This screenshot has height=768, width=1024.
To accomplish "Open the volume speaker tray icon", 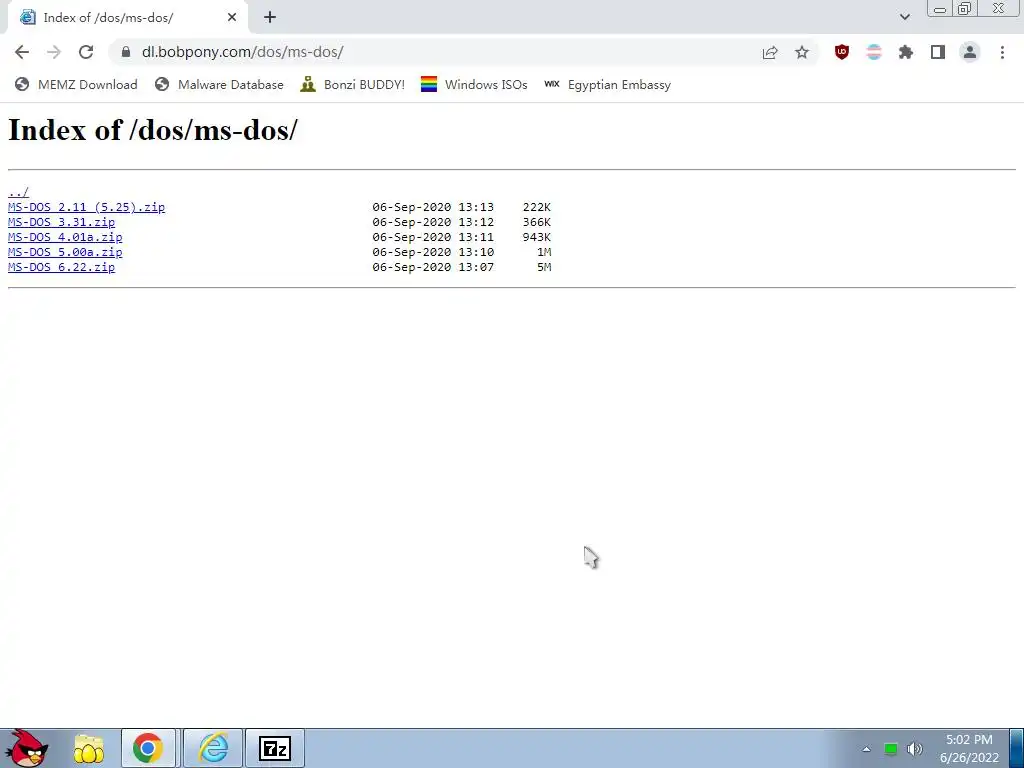I will pos(915,749).
